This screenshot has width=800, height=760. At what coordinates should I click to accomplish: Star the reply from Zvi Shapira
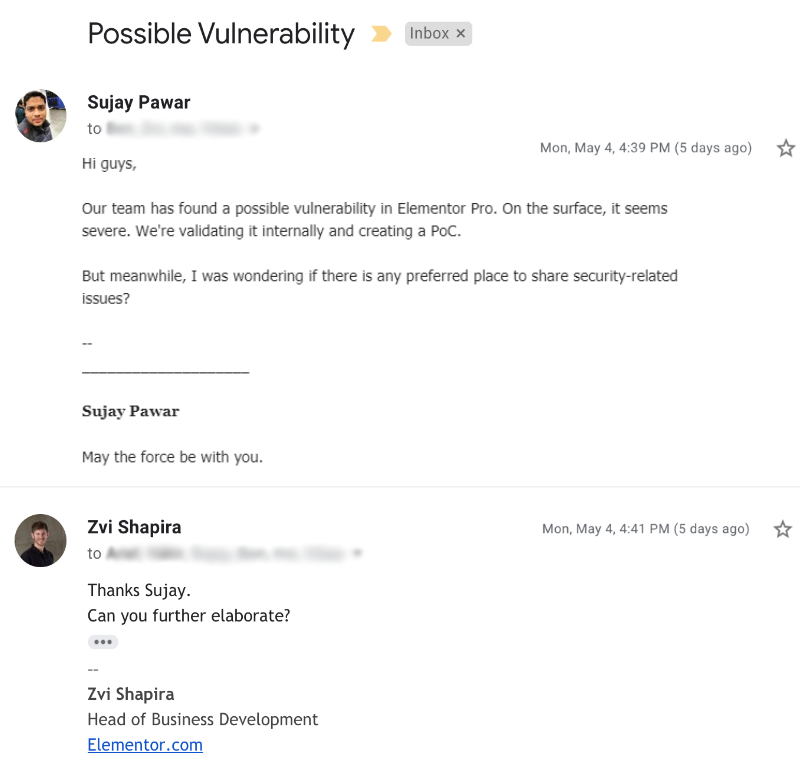[x=783, y=529]
